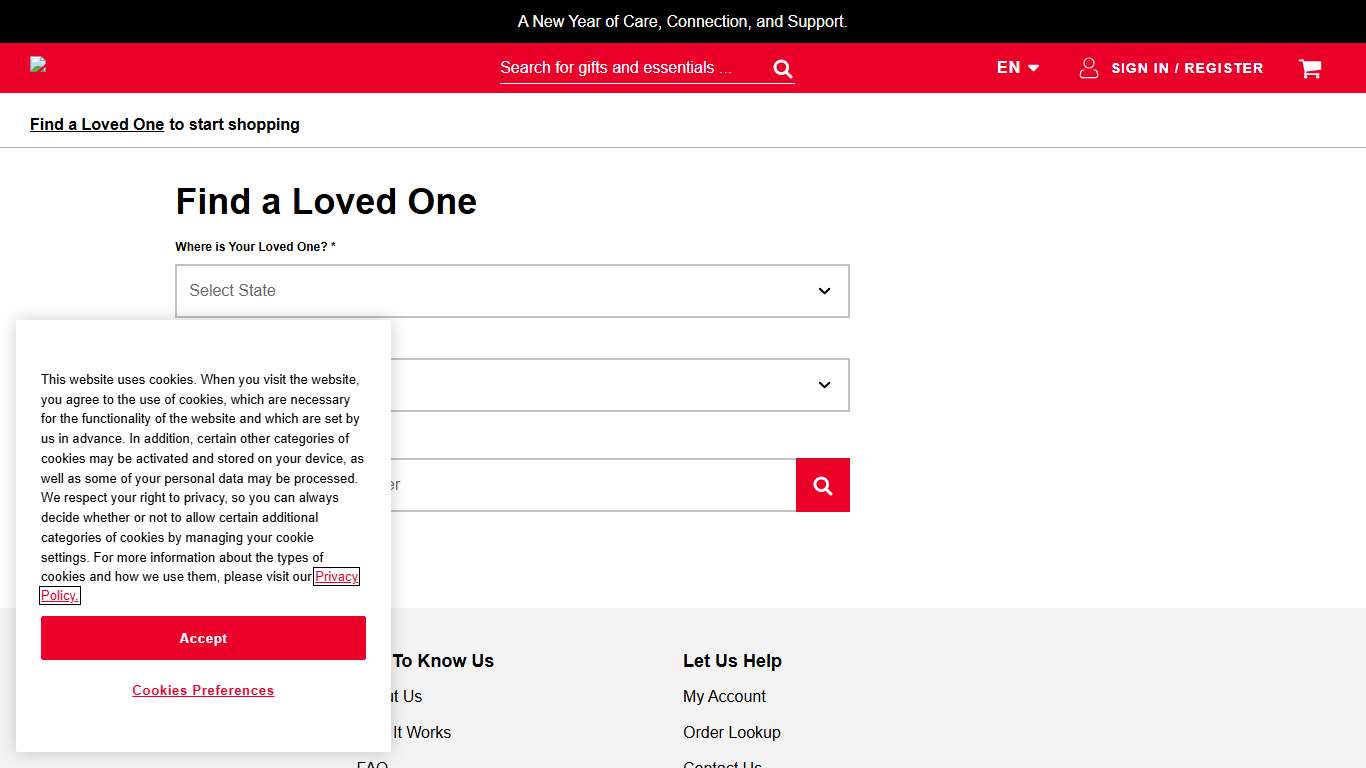Go to My Account in footer
This screenshot has height=768, width=1366.
point(724,697)
